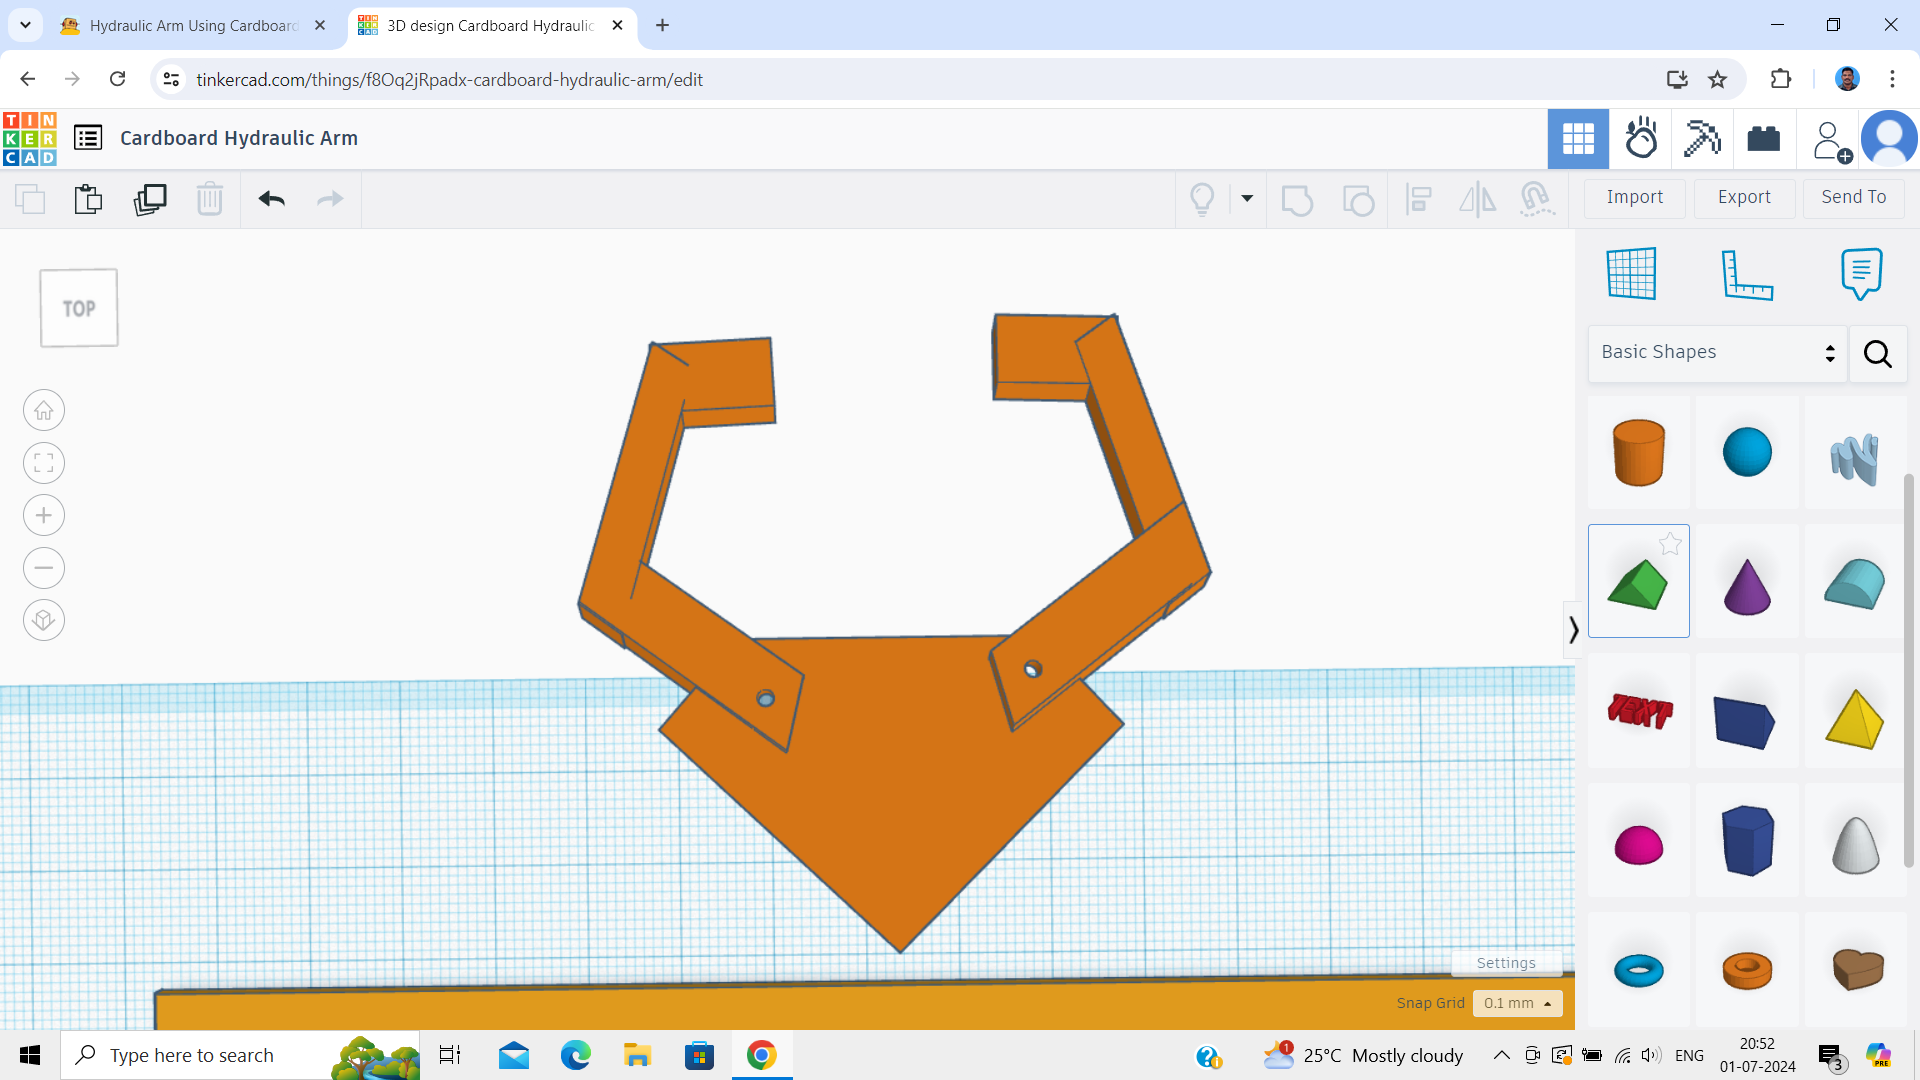Image resolution: width=1920 pixels, height=1080 pixels.
Task: Pick the yellow Pyramid shape
Action: point(1855,711)
